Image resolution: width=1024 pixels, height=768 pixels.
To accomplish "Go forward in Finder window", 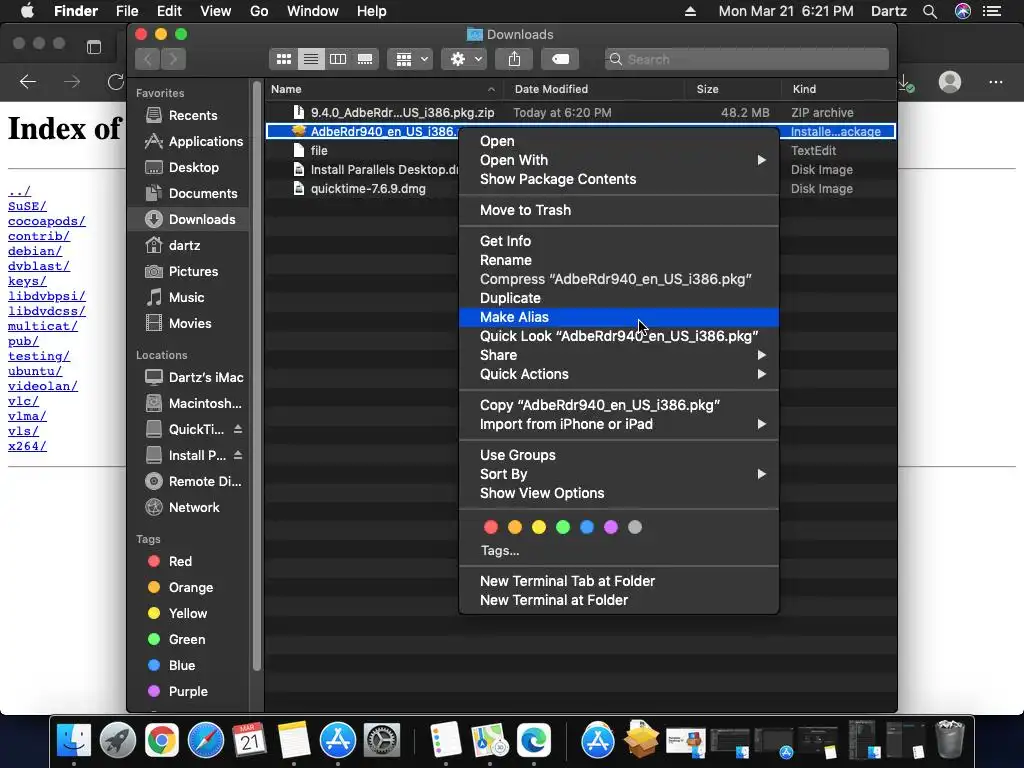I will [173, 59].
